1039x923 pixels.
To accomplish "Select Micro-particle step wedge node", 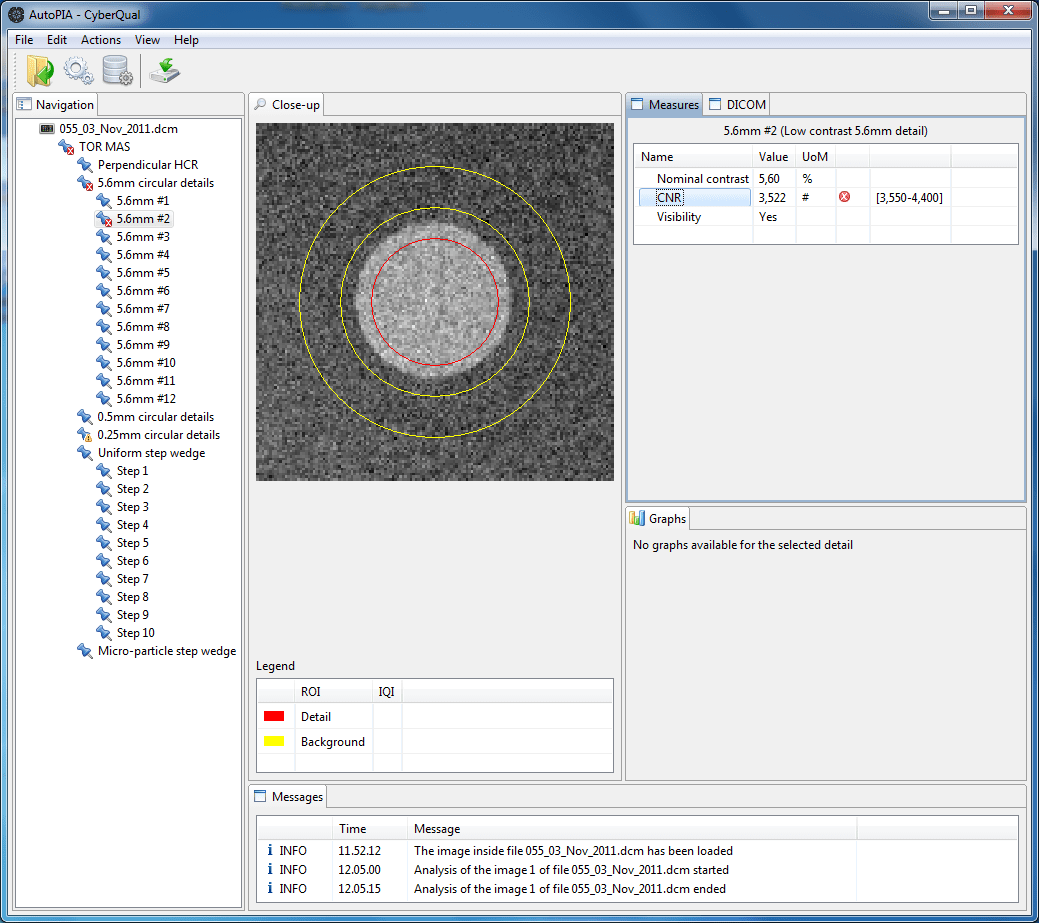I will 166,651.
